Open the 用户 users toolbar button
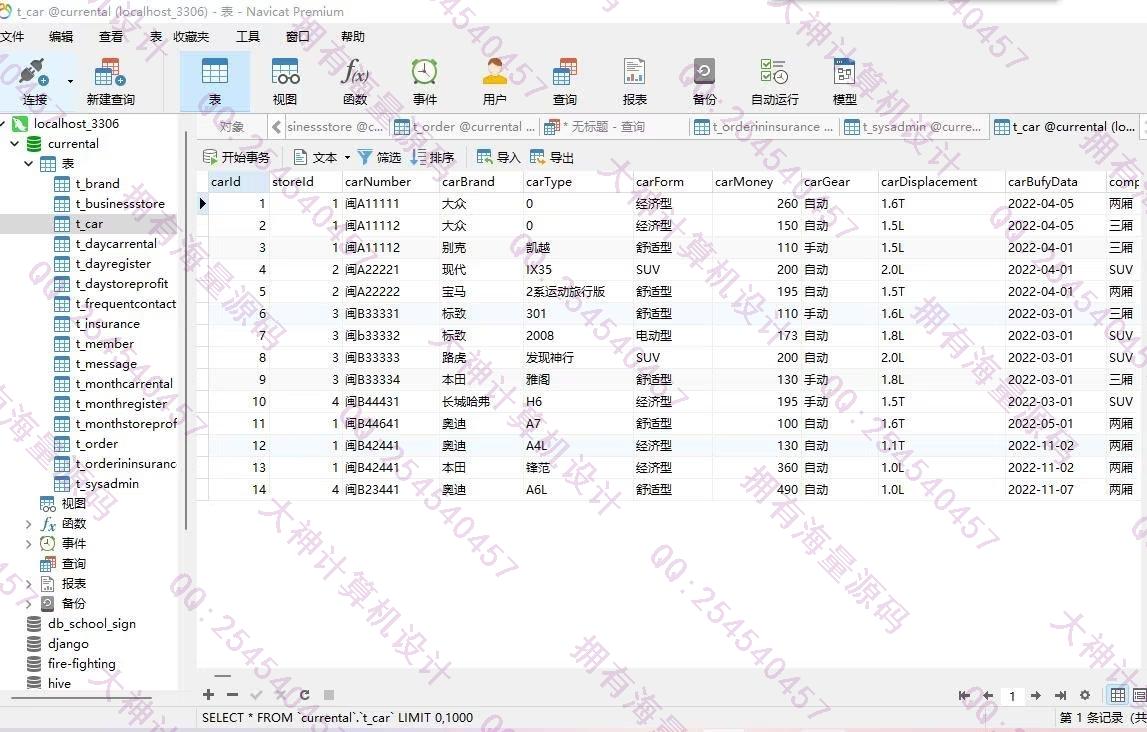 pyautogui.click(x=494, y=82)
